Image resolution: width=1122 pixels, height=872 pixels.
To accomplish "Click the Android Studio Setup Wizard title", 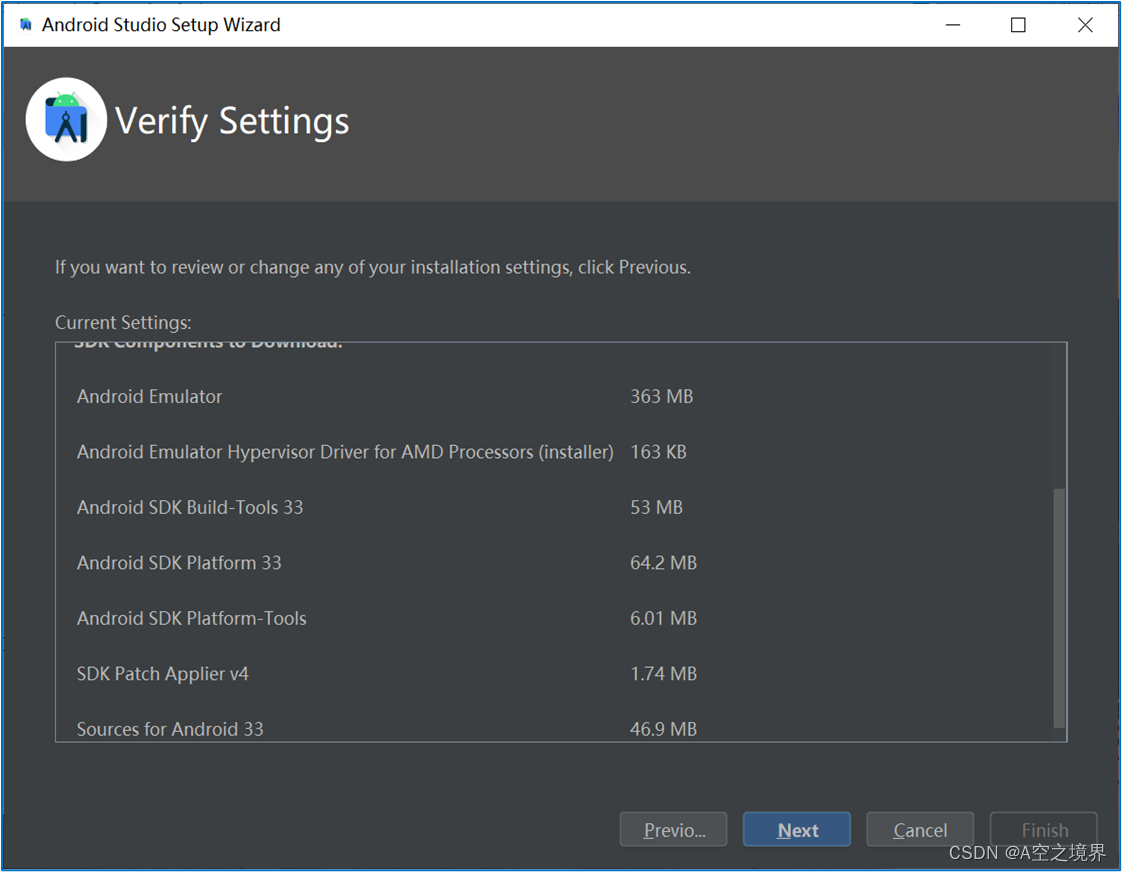I will pyautogui.click(x=161, y=25).
